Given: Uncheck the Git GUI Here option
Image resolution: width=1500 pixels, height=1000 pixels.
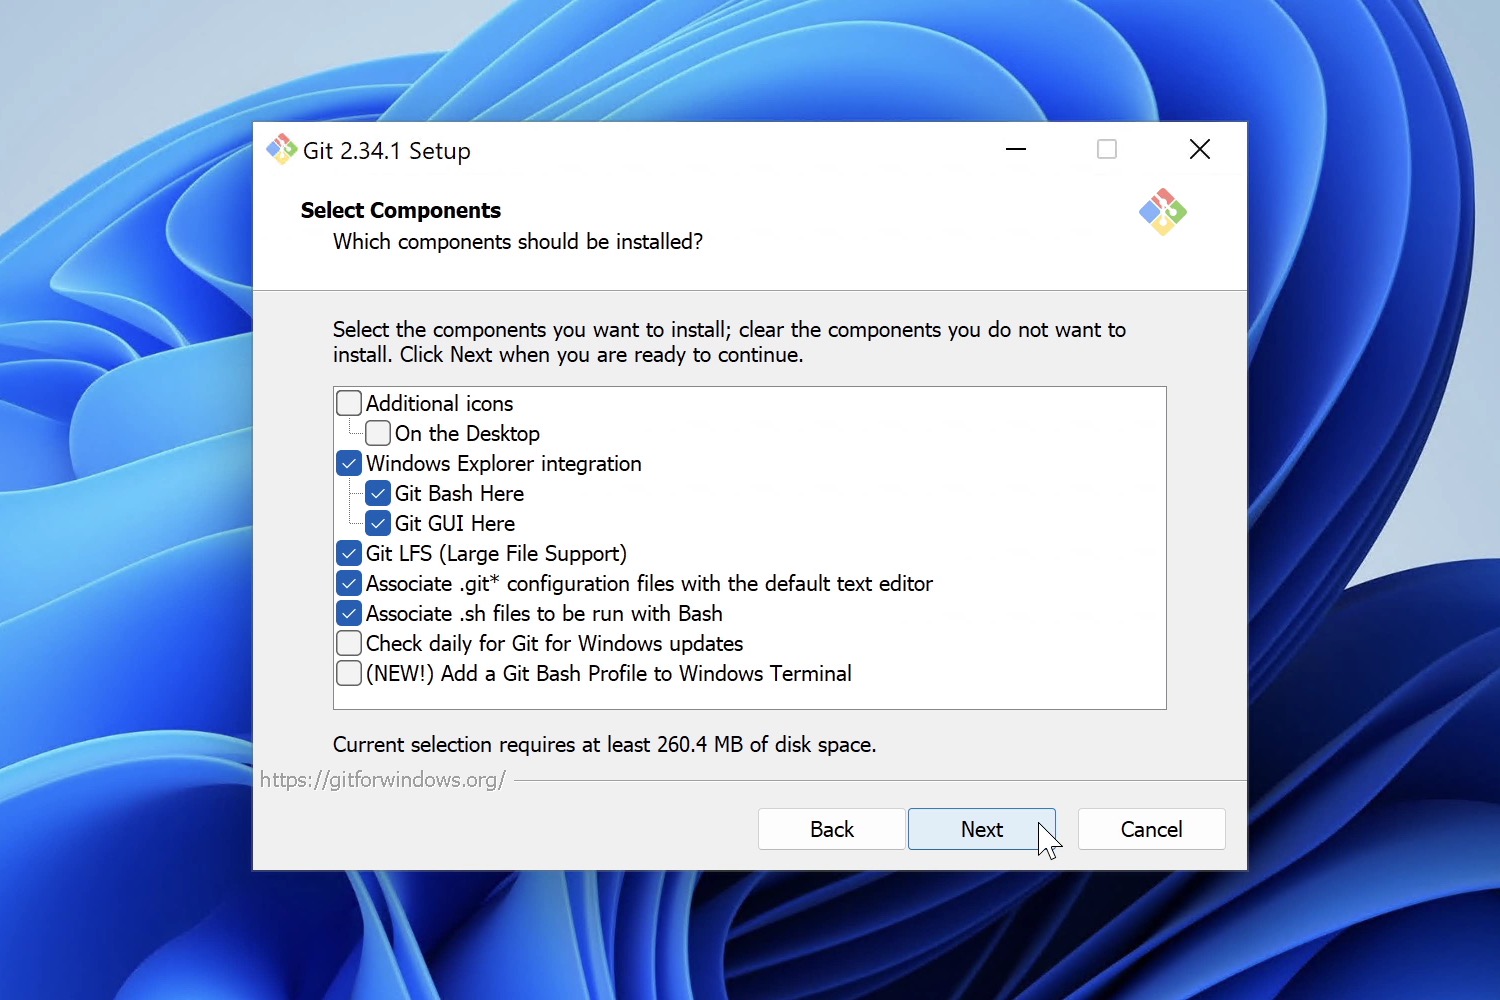Looking at the screenshot, I should [377, 523].
